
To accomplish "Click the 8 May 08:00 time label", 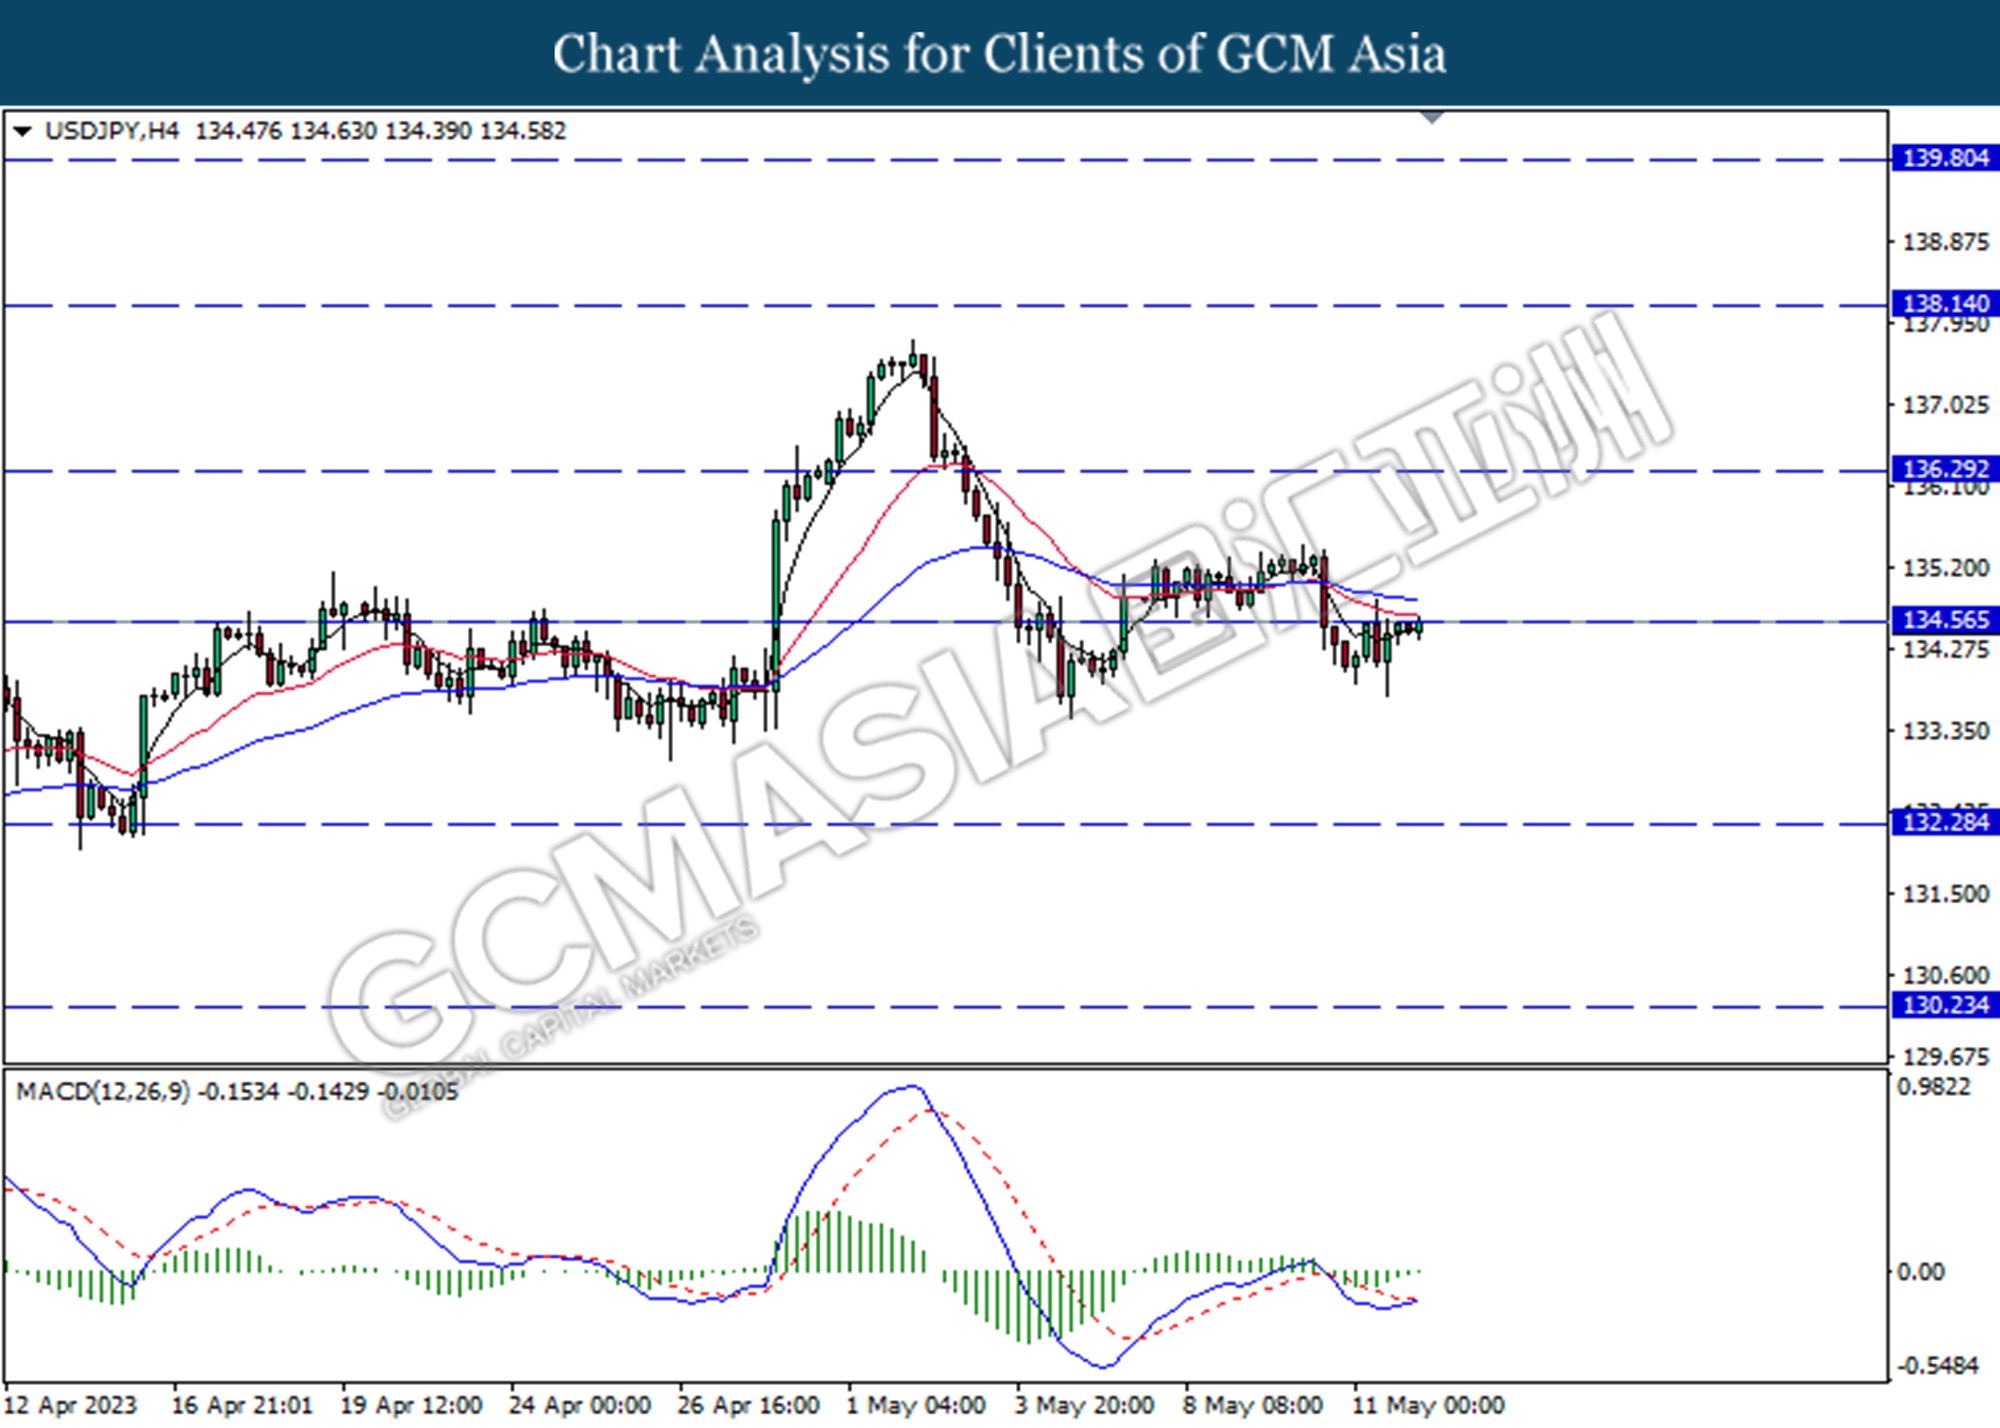I will click(1254, 1405).
